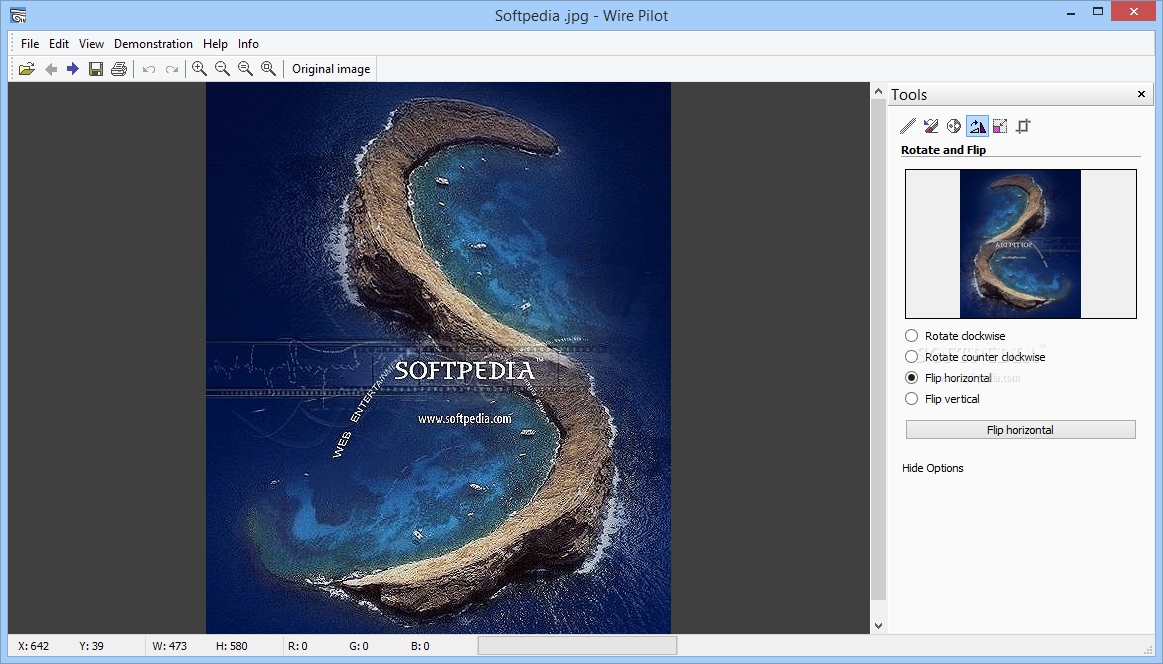The width and height of the screenshot is (1163, 664).
Task: Collapse options with Hide Options
Action: pos(932,468)
